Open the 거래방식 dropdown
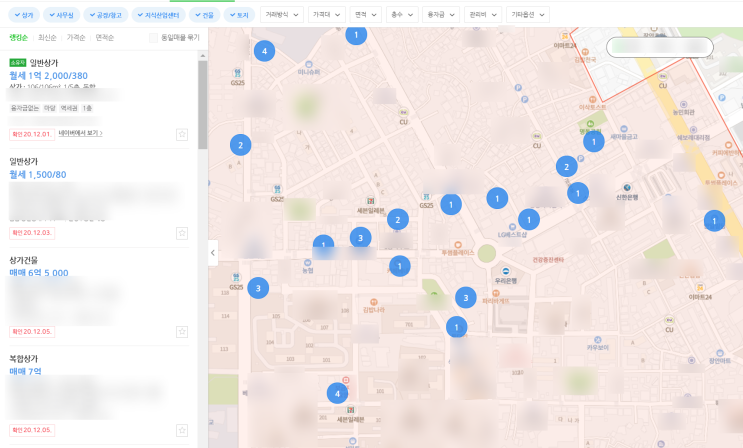743x448 pixels. click(x=282, y=15)
